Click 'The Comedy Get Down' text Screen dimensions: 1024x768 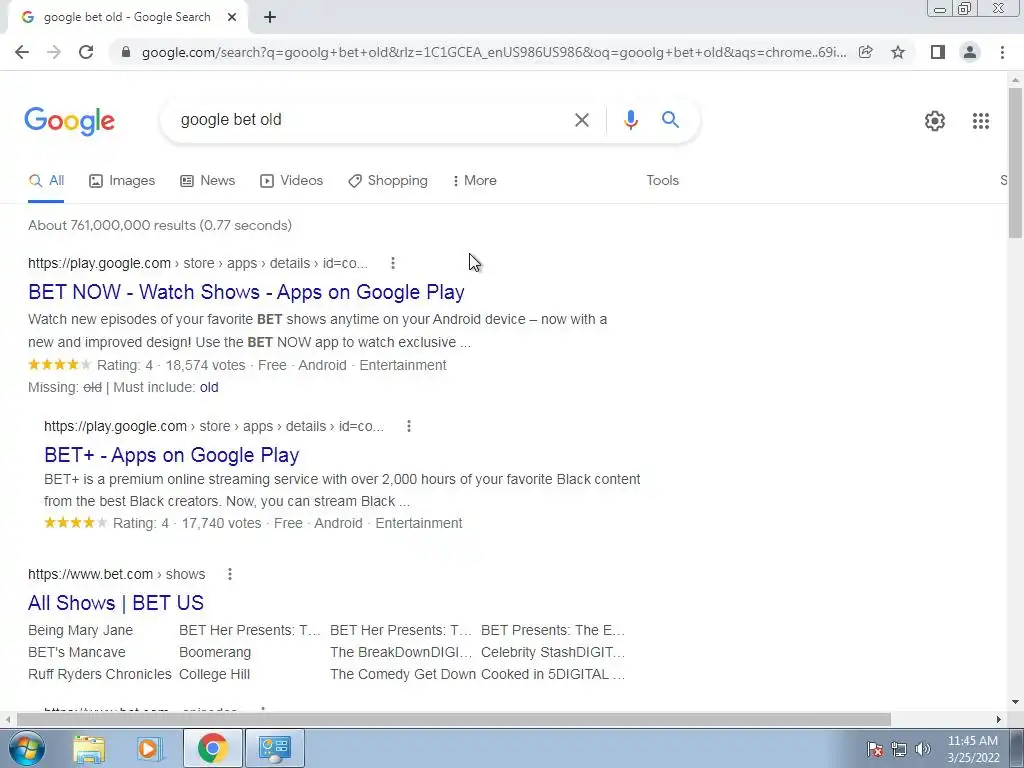pyautogui.click(x=403, y=674)
